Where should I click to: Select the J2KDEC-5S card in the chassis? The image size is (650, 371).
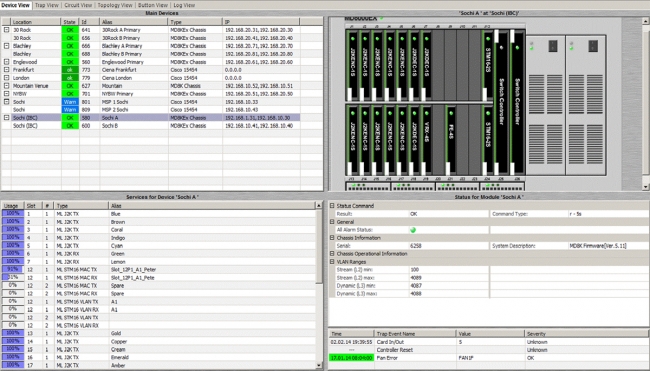point(414,140)
